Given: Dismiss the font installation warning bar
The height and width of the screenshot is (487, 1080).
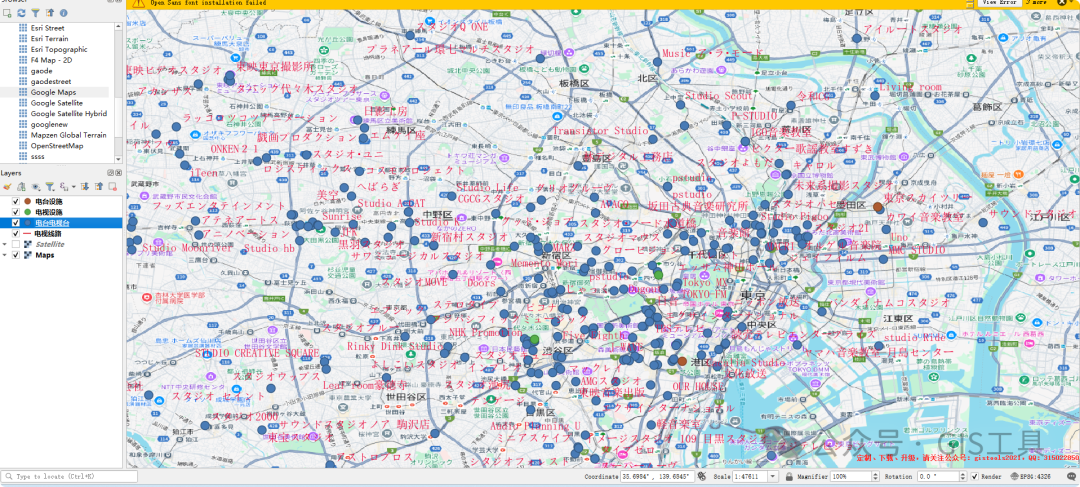Looking at the screenshot, I should click(1061, 3).
